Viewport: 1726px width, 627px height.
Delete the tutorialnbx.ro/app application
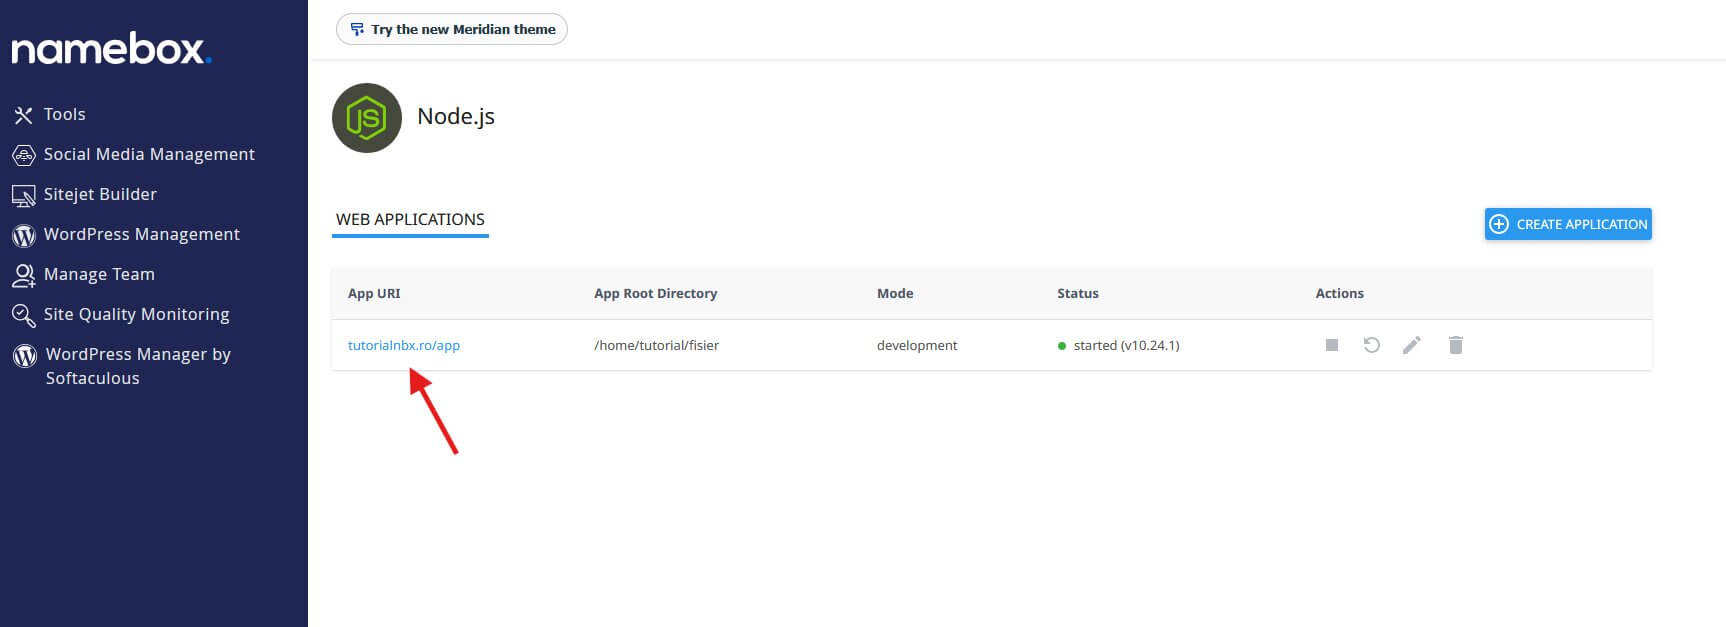1456,345
